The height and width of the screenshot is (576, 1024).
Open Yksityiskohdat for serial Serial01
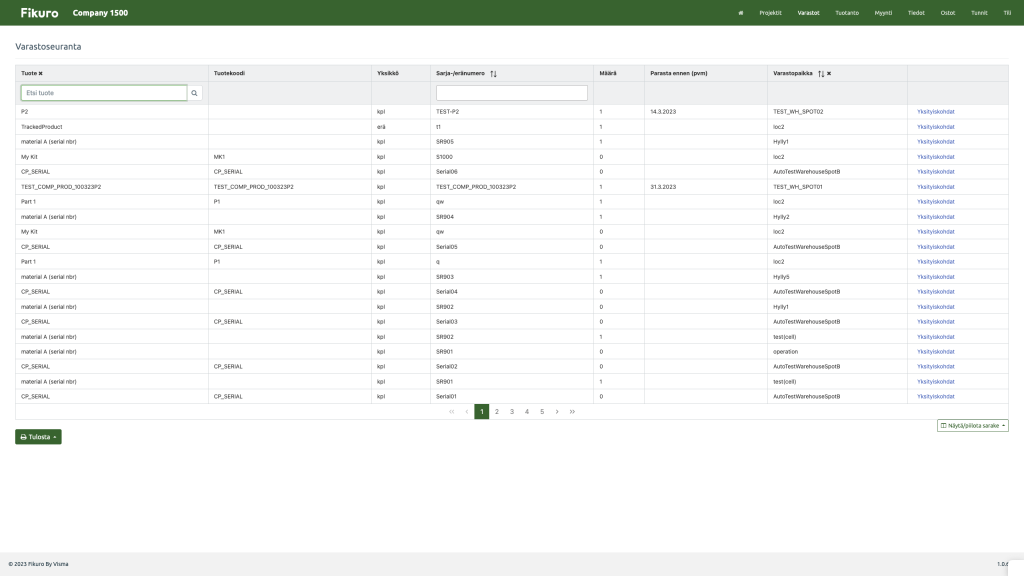[x=936, y=396]
